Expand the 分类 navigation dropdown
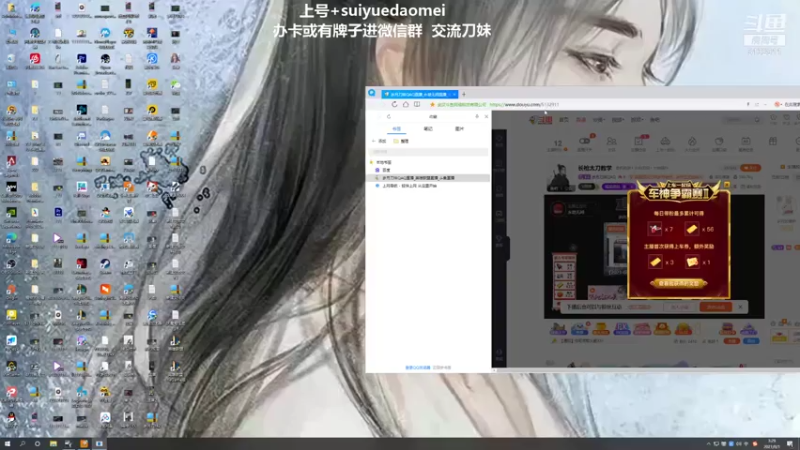Screen dimensions: 800x450 pos(598,120)
